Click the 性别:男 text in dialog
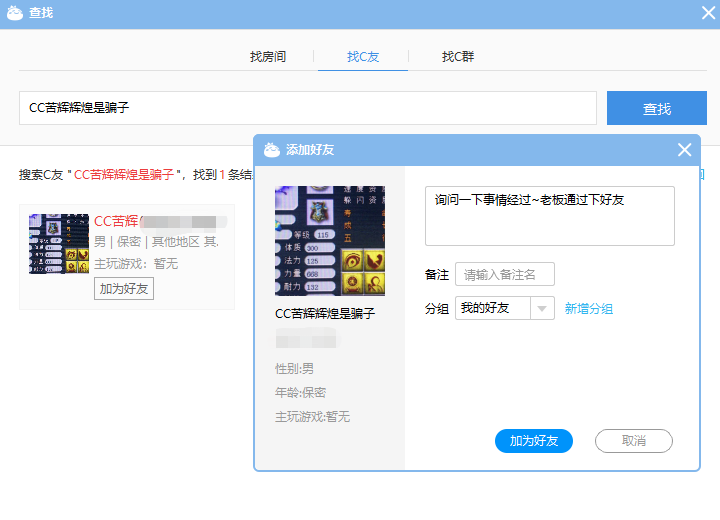 point(294,369)
